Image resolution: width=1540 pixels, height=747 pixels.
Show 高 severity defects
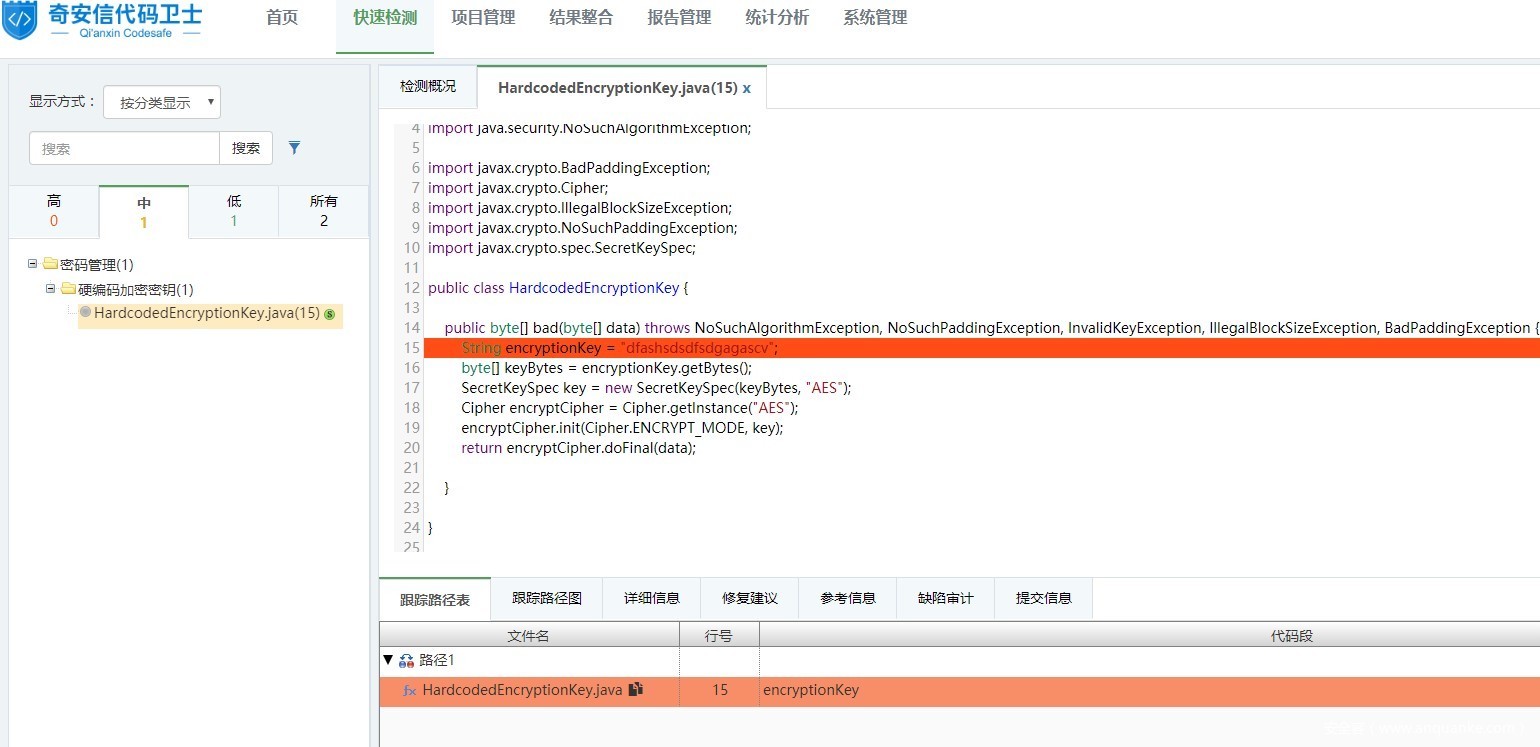coord(54,211)
